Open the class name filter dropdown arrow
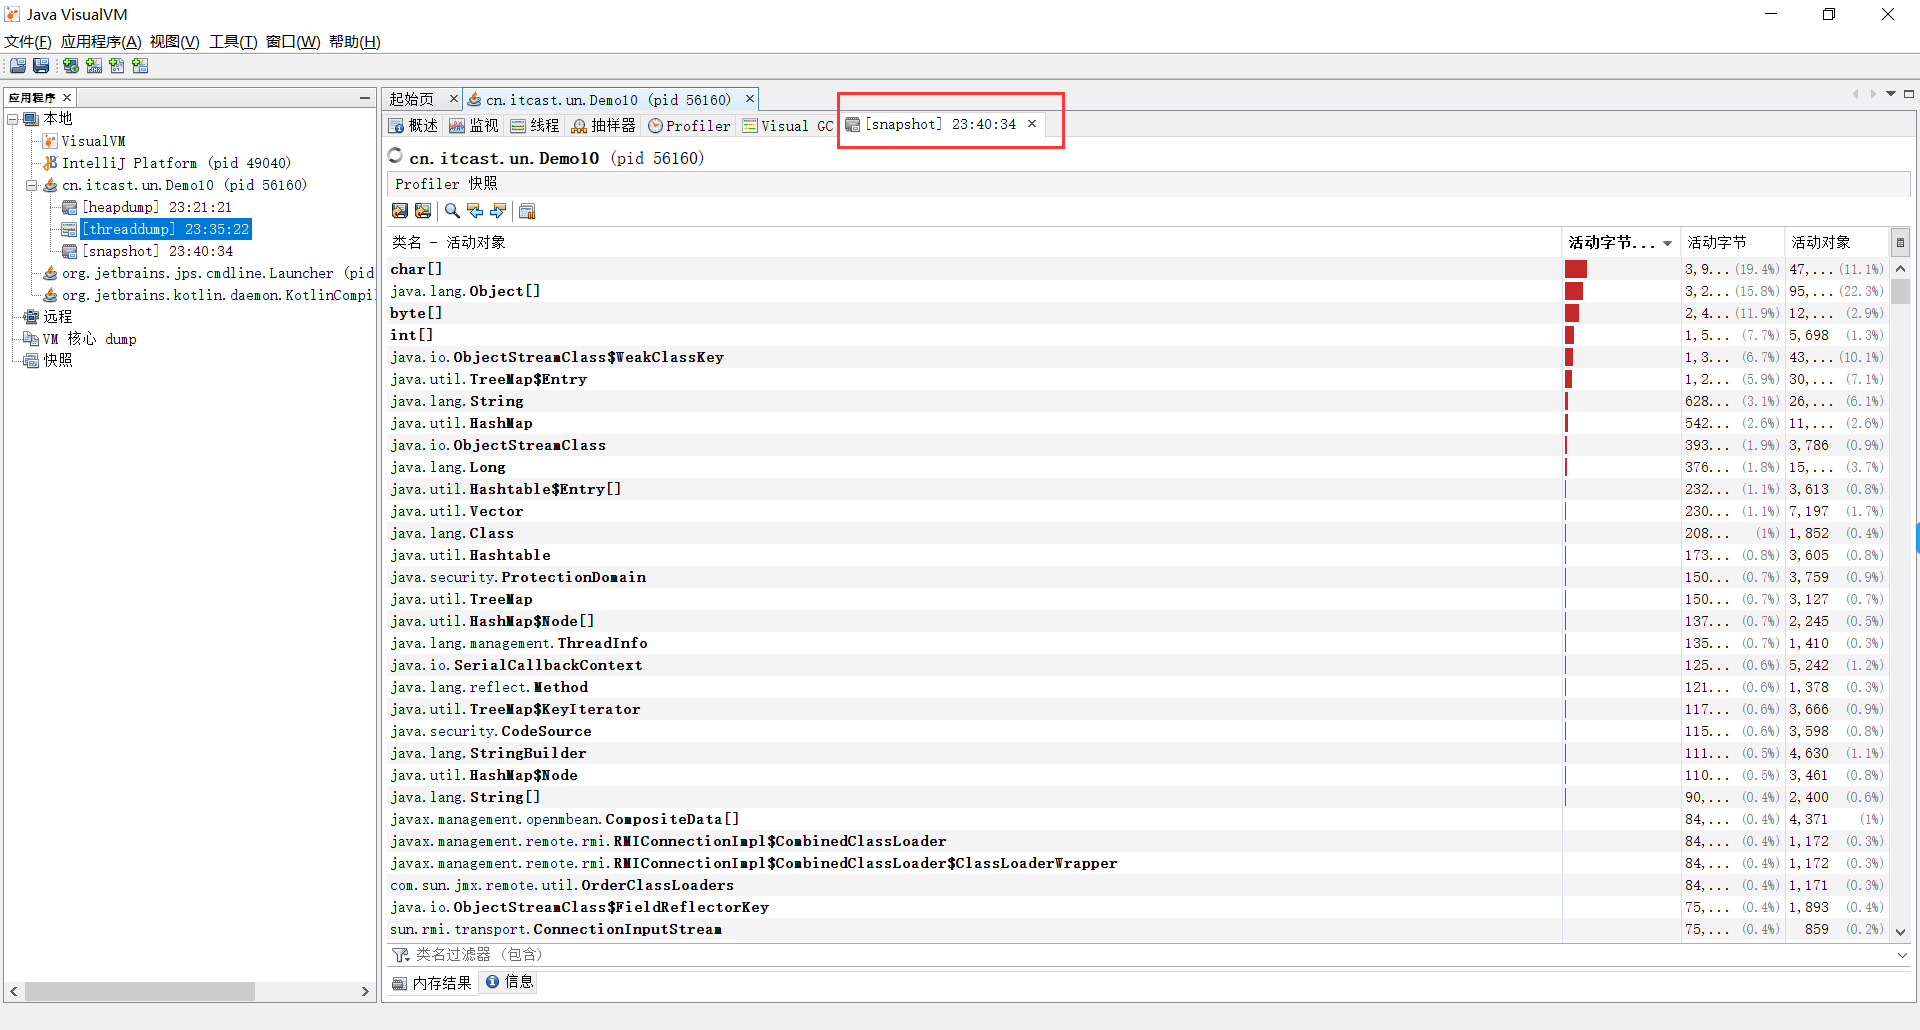The height and width of the screenshot is (1030, 1920). (x=1901, y=955)
